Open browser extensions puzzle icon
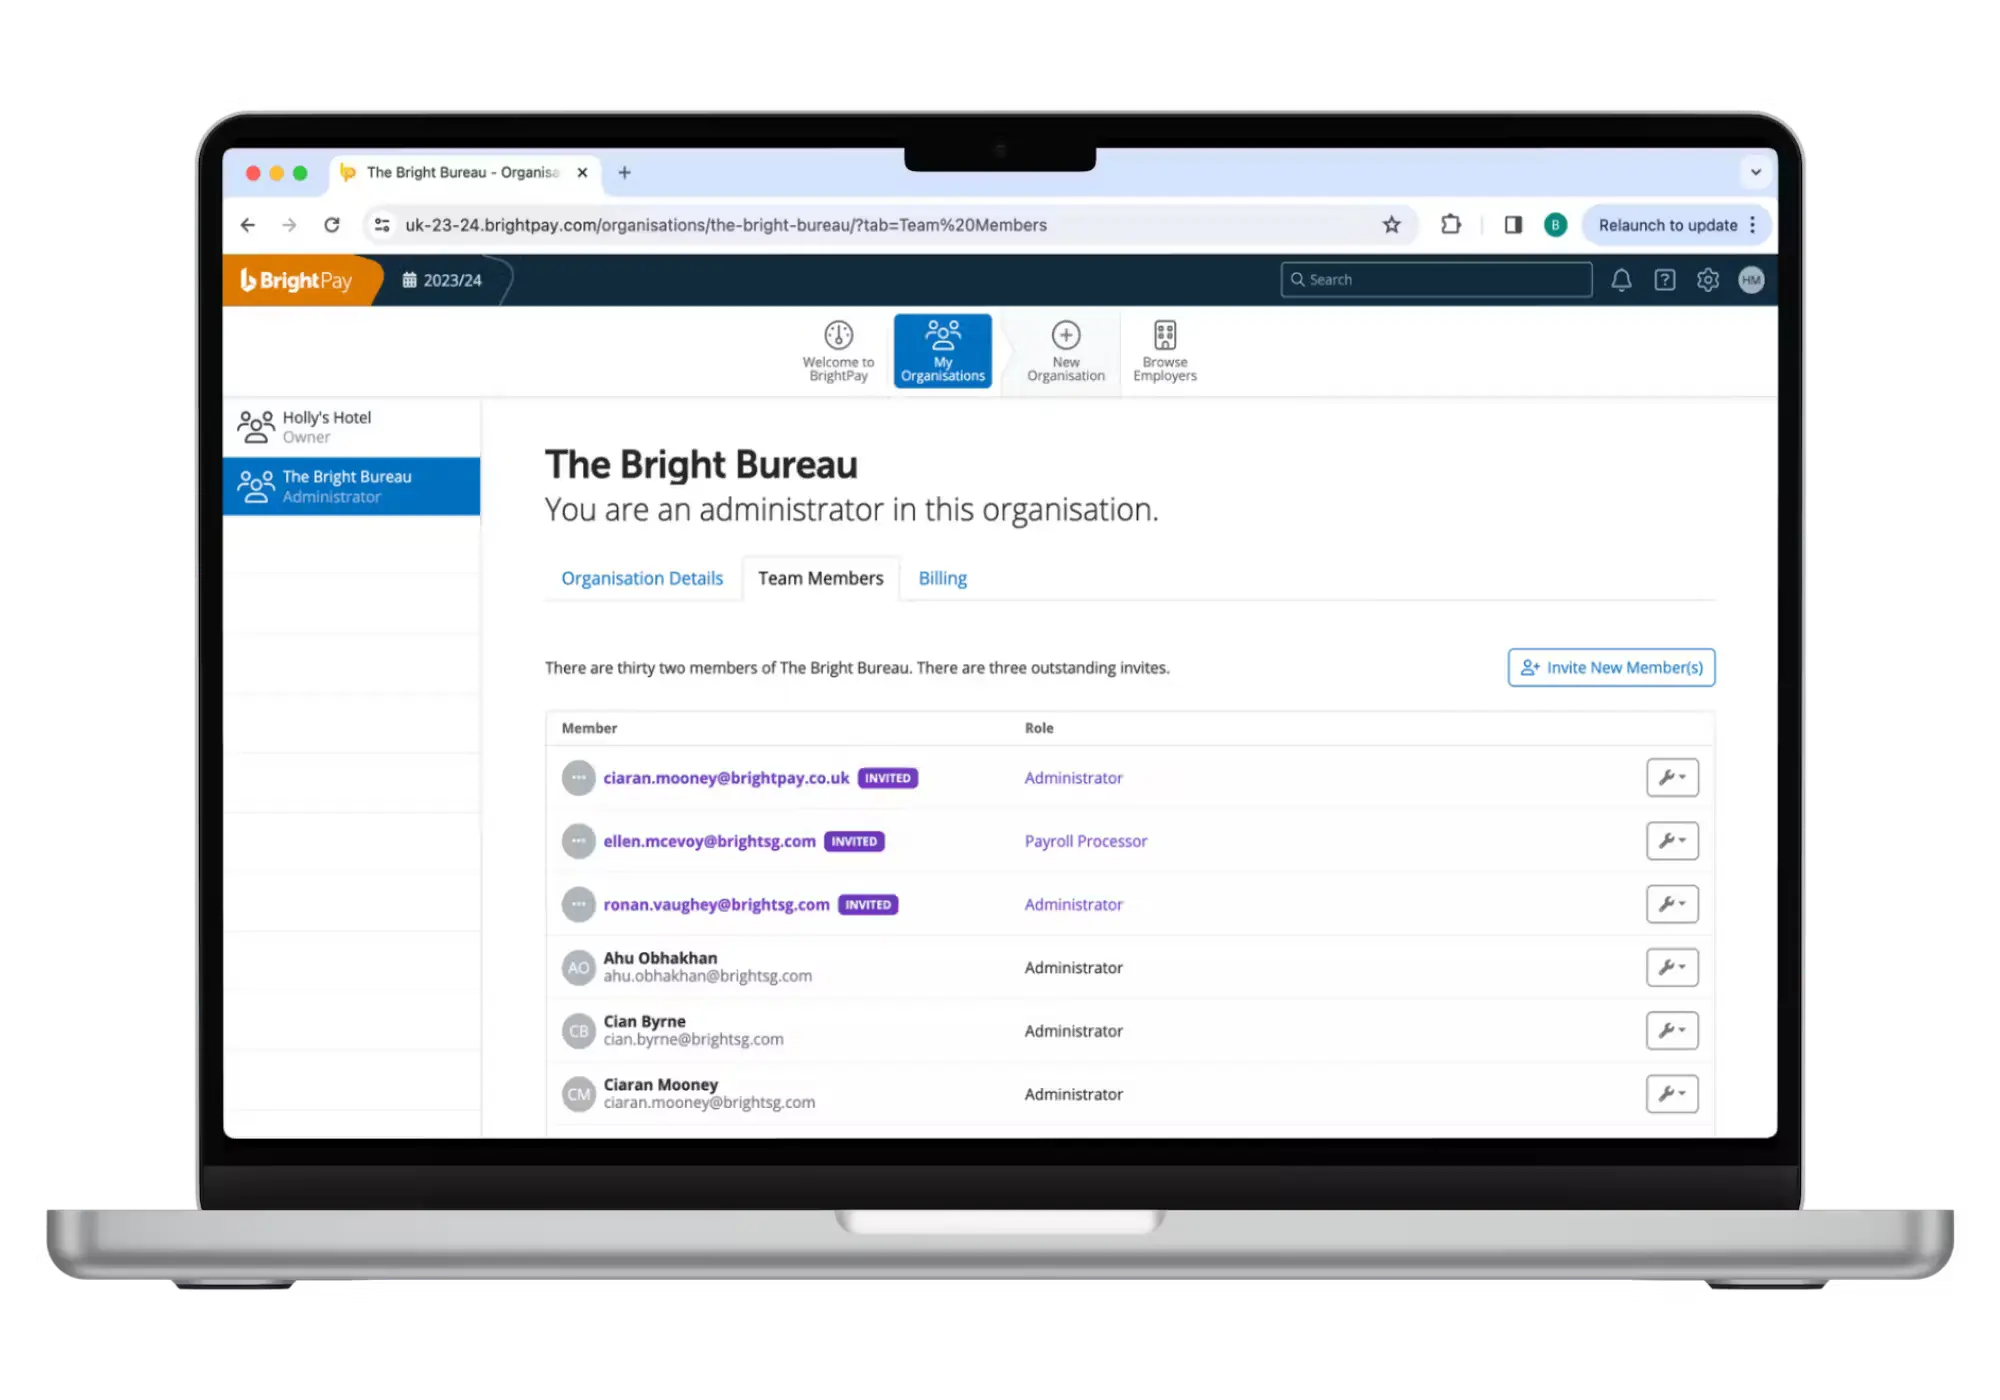Image resolution: width=2000 pixels, height=1400 pixels. [x=1450, y=225]
